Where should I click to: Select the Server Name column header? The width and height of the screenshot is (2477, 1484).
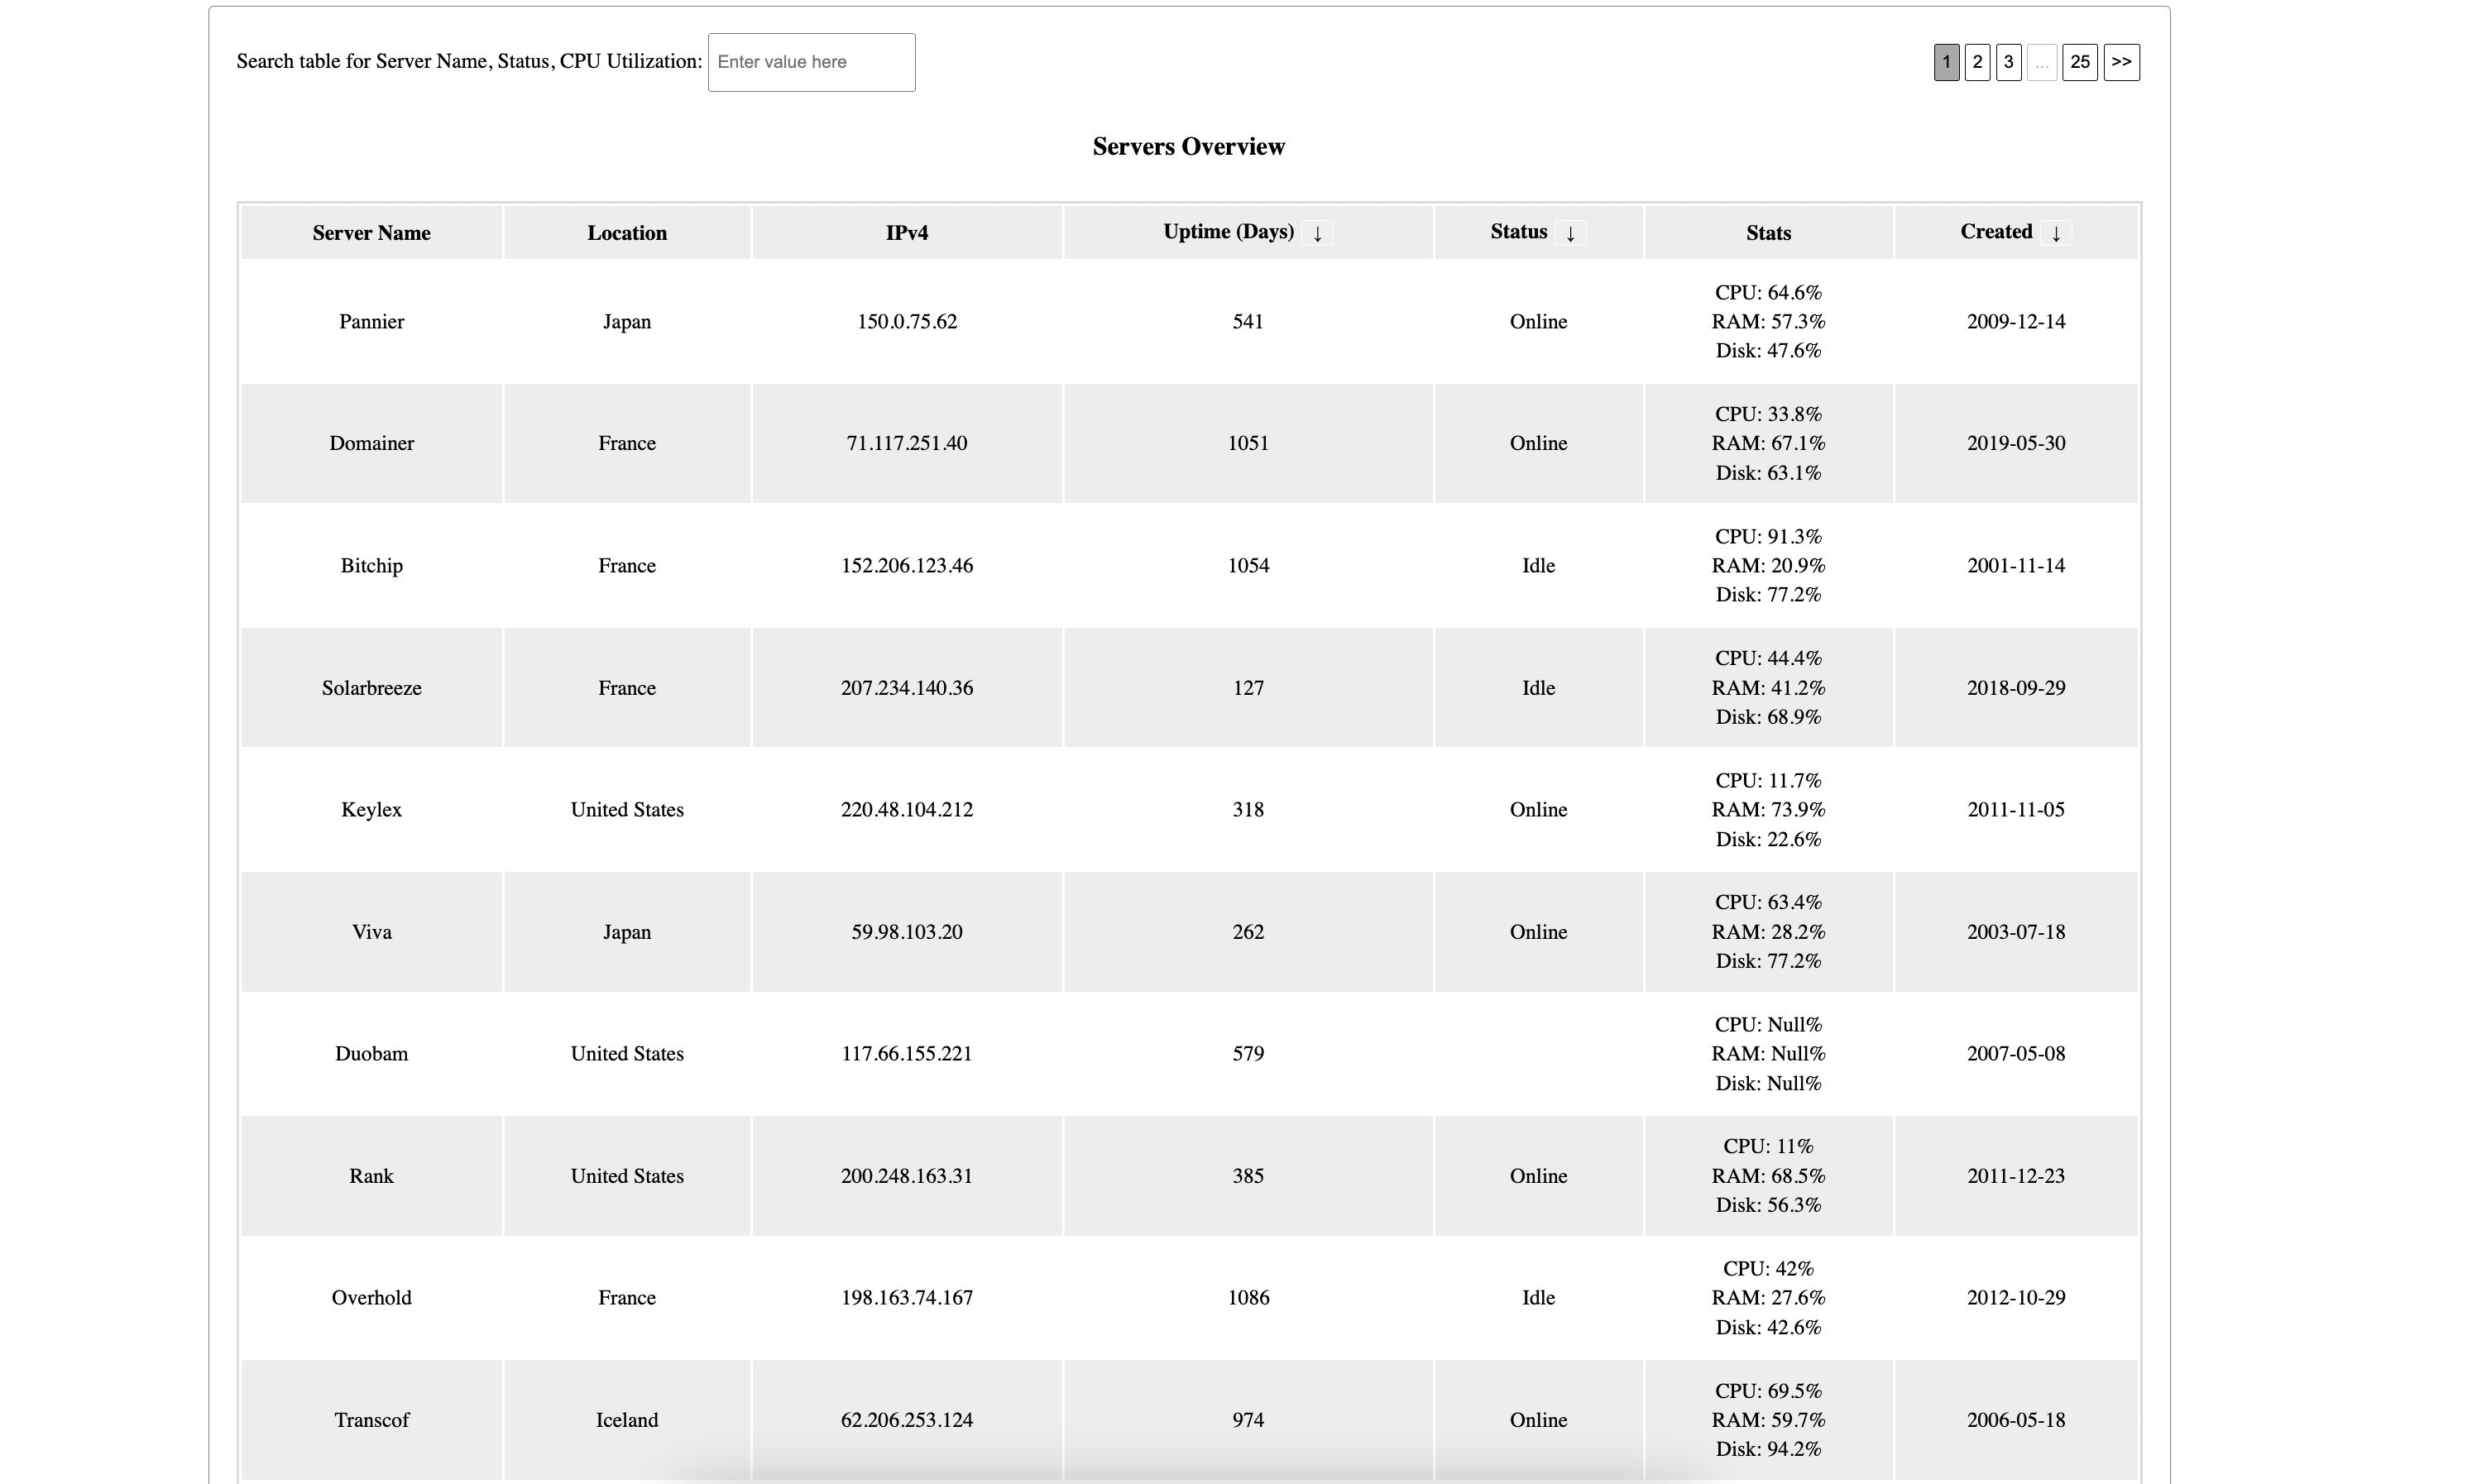tap(370, 232)
